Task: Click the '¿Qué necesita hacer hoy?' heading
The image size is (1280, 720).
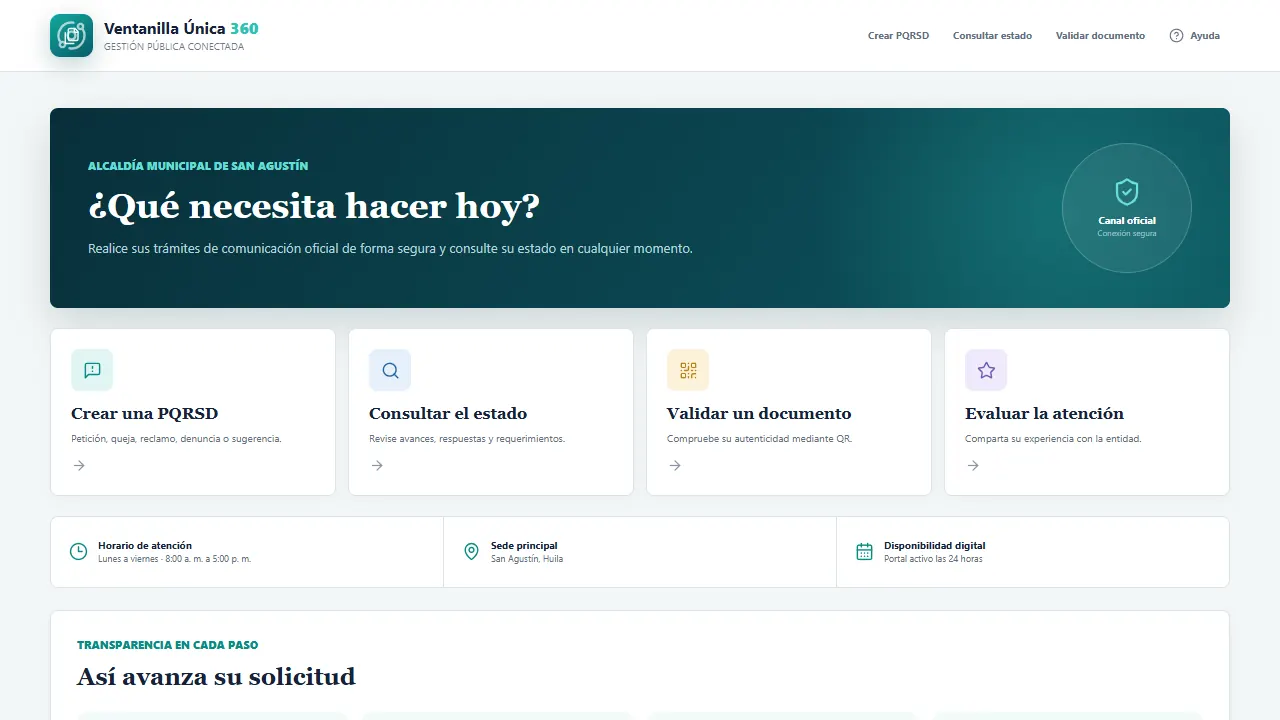Action: pyautogui.click(x=314, y=206)
